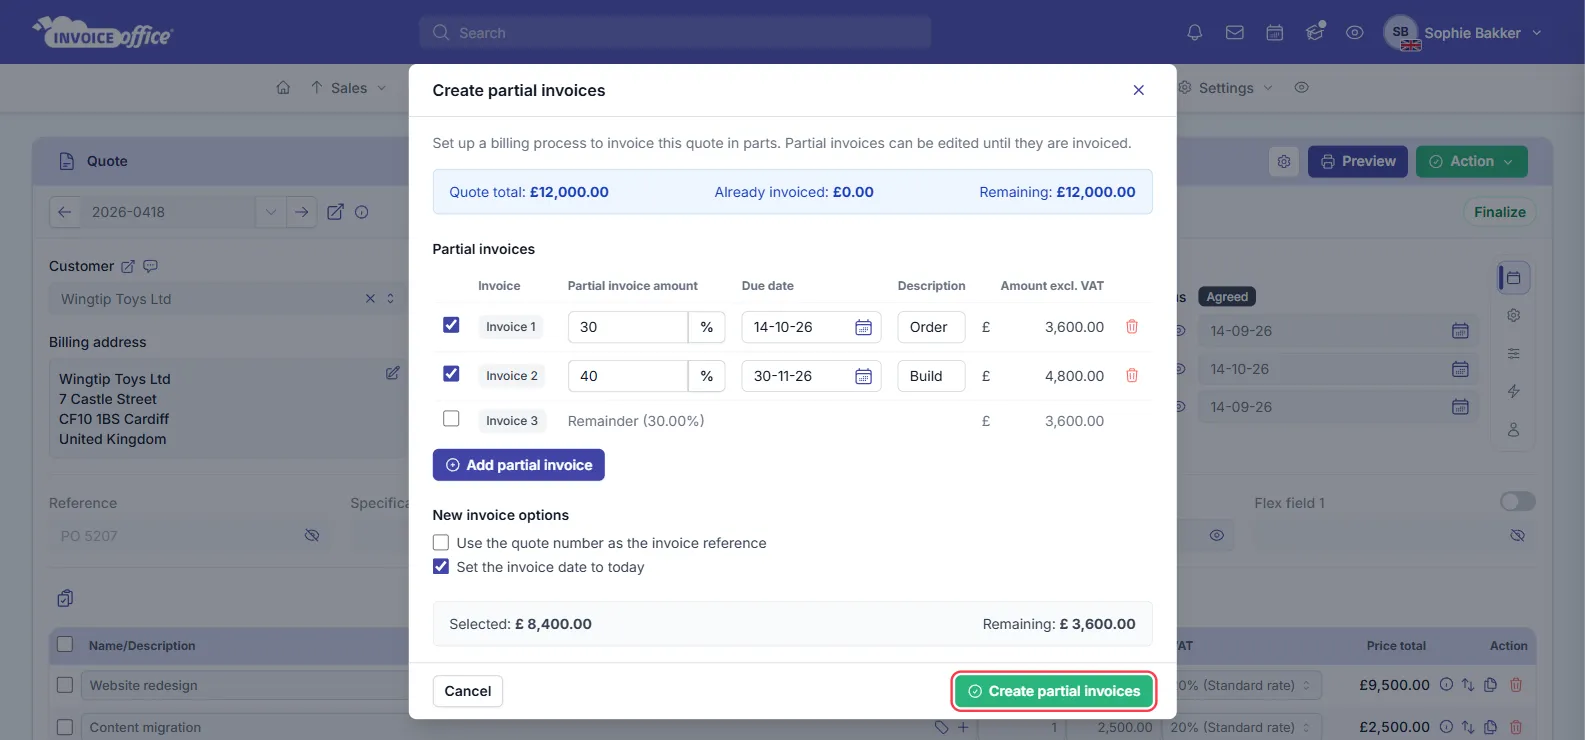The height and width of the screenshot is (740, 1585).
Task: Click the Finalize button
Action: (x=1500, y=212)
